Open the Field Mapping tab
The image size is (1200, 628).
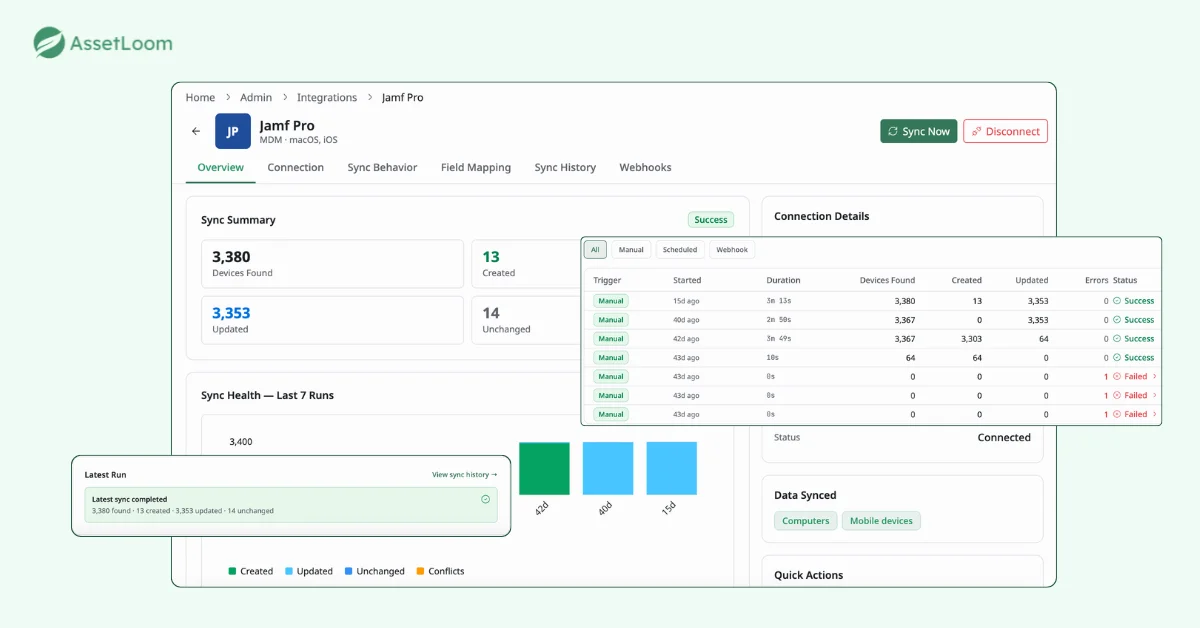[476, 167]
